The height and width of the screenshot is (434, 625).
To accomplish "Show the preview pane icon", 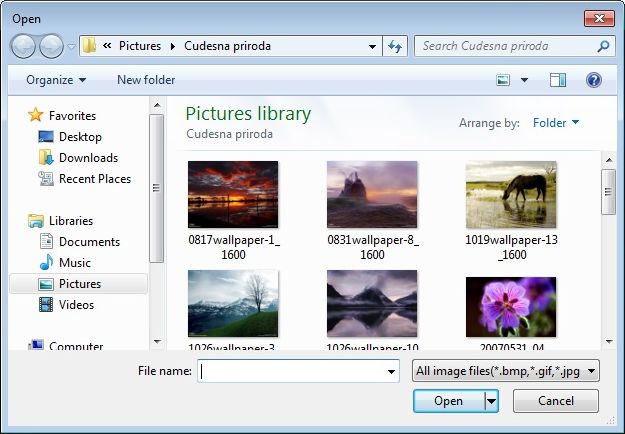I will click(x=558, y=80).
